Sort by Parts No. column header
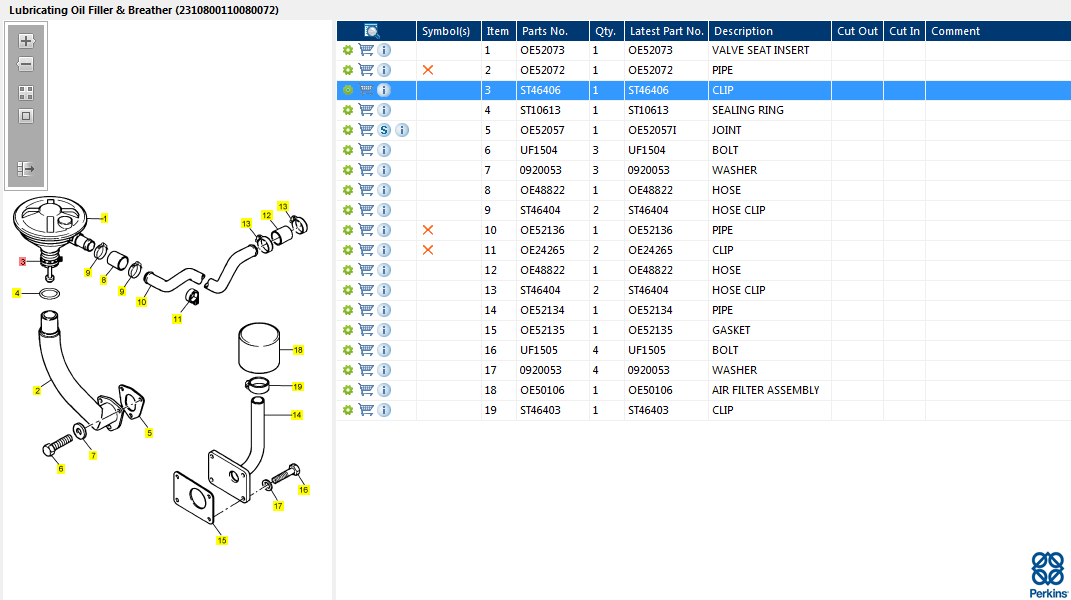The image size is (1071, 600). pyautogui.click(x=544, y=31)
